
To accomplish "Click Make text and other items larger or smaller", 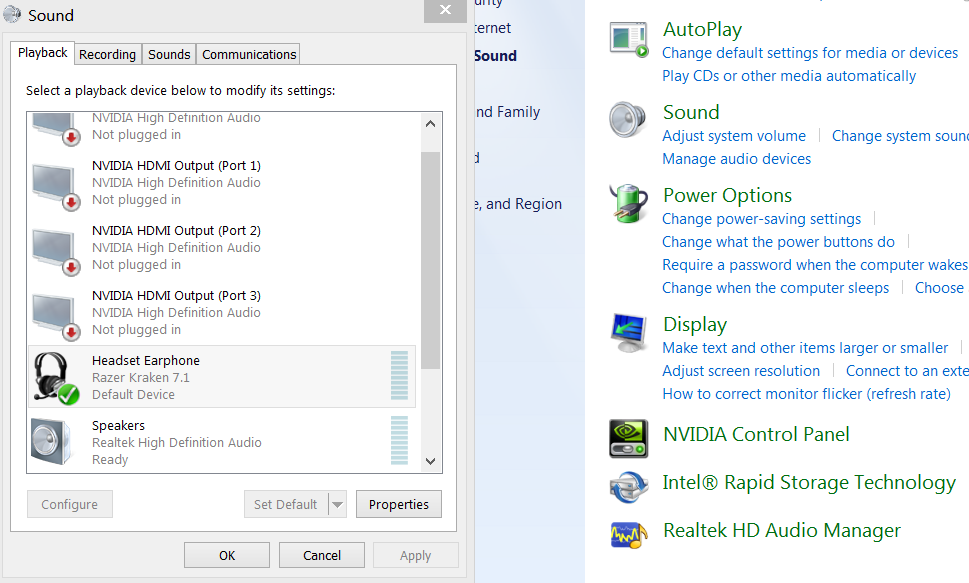I will point(805,348).
